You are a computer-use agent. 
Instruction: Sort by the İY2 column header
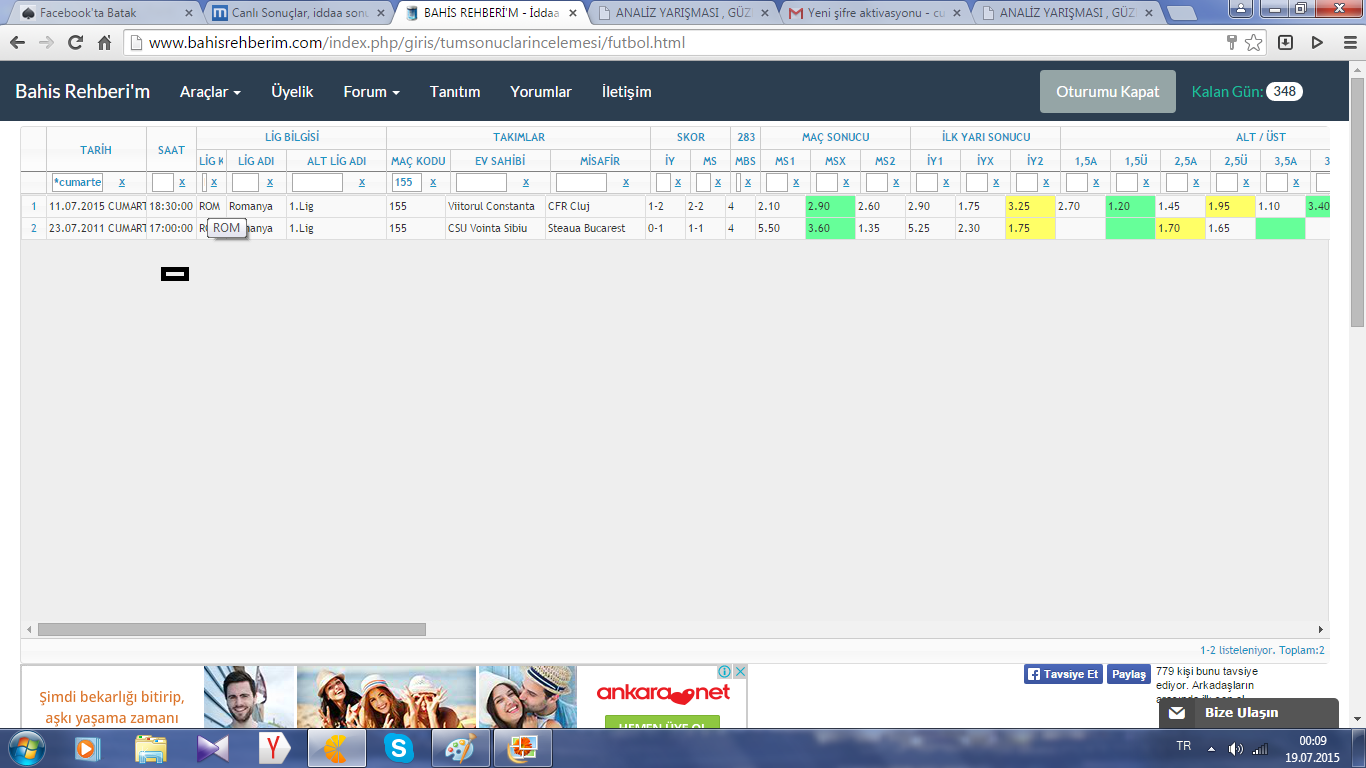coord(1035,161)
